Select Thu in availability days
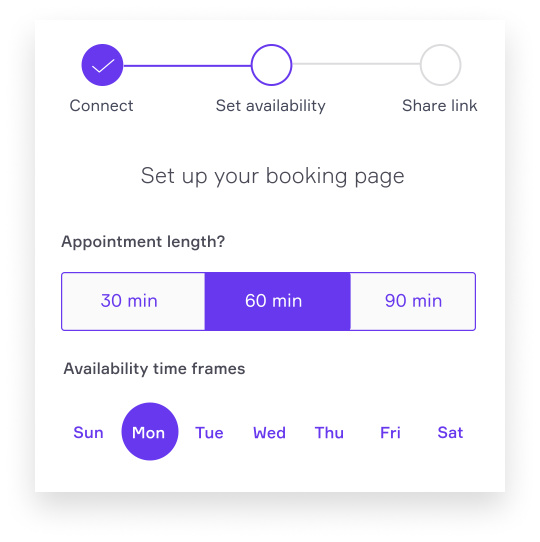Image resolution: width=540 pixels, height=542 pixels. (x=329, y=432)
